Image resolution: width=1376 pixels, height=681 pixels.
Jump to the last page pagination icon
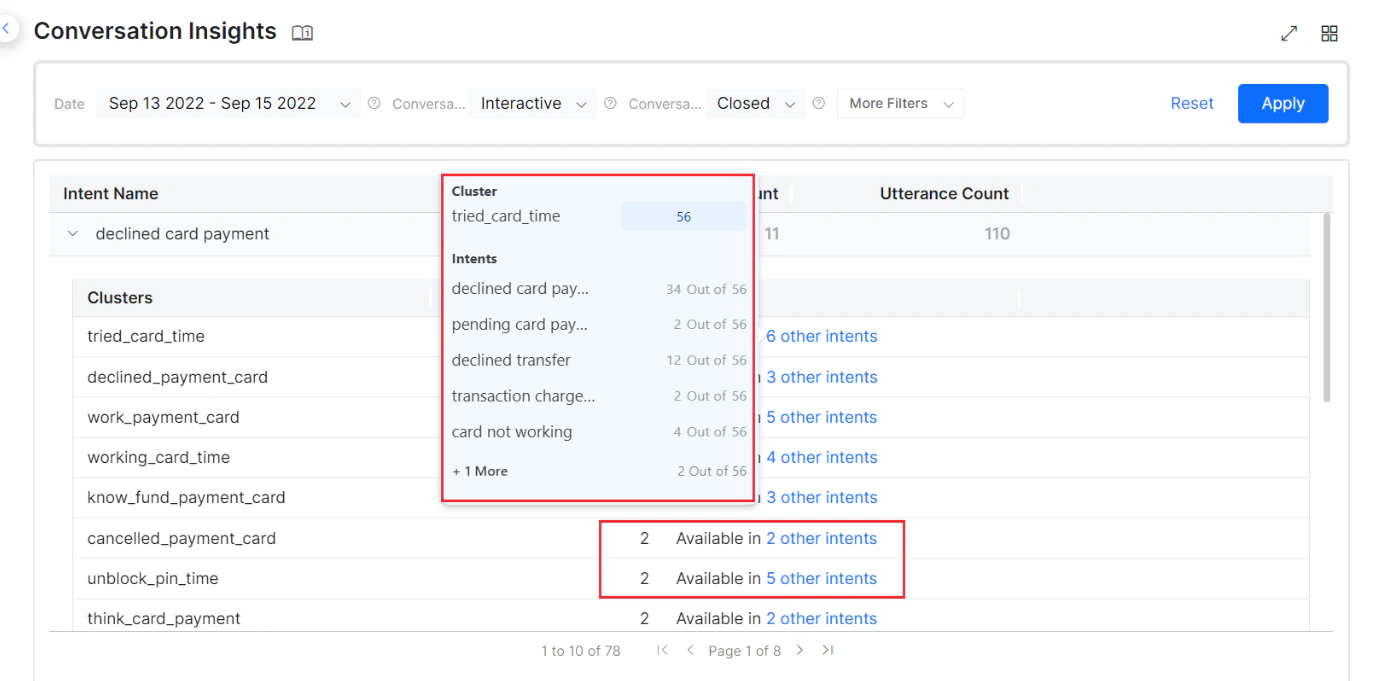coord(828,650)
